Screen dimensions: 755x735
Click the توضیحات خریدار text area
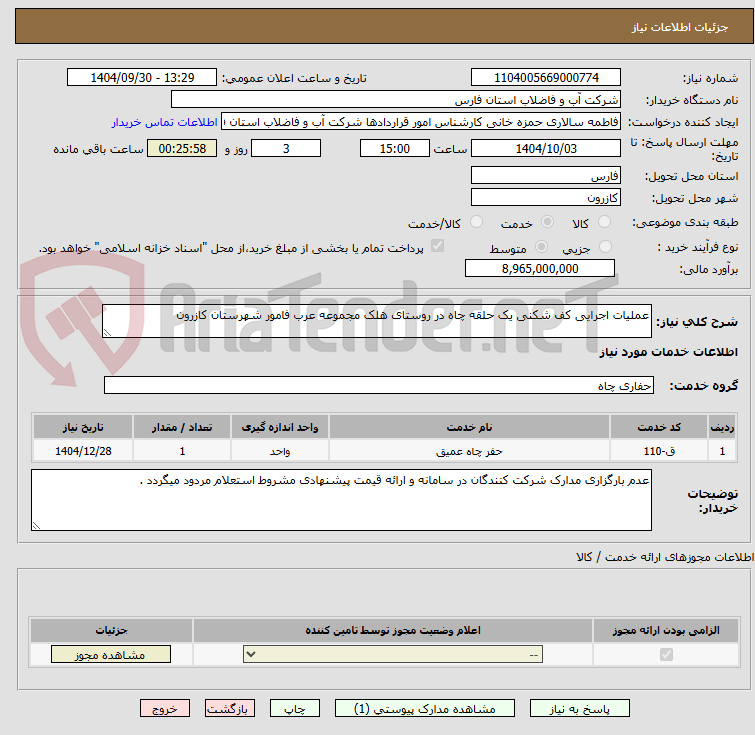(x=341, y=500)
